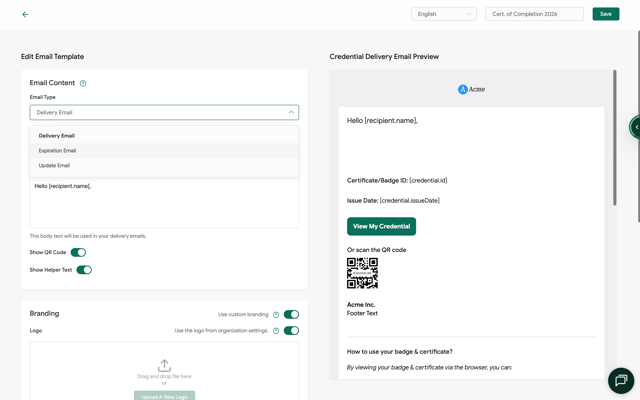Click the Email Type label
640x400 pixels.
pos(42,97)
